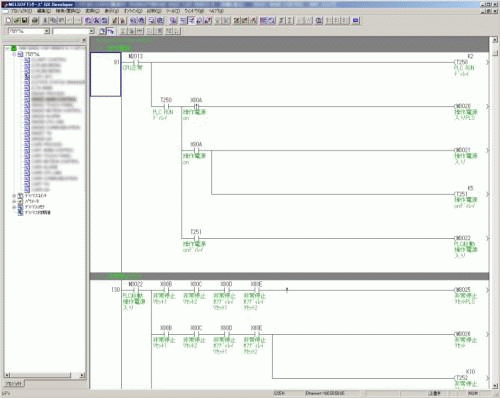Viewport: 500px width, 398px height.
Task: Click the blue monitor icon at toolbar end
Action: (x=356, y=20)
